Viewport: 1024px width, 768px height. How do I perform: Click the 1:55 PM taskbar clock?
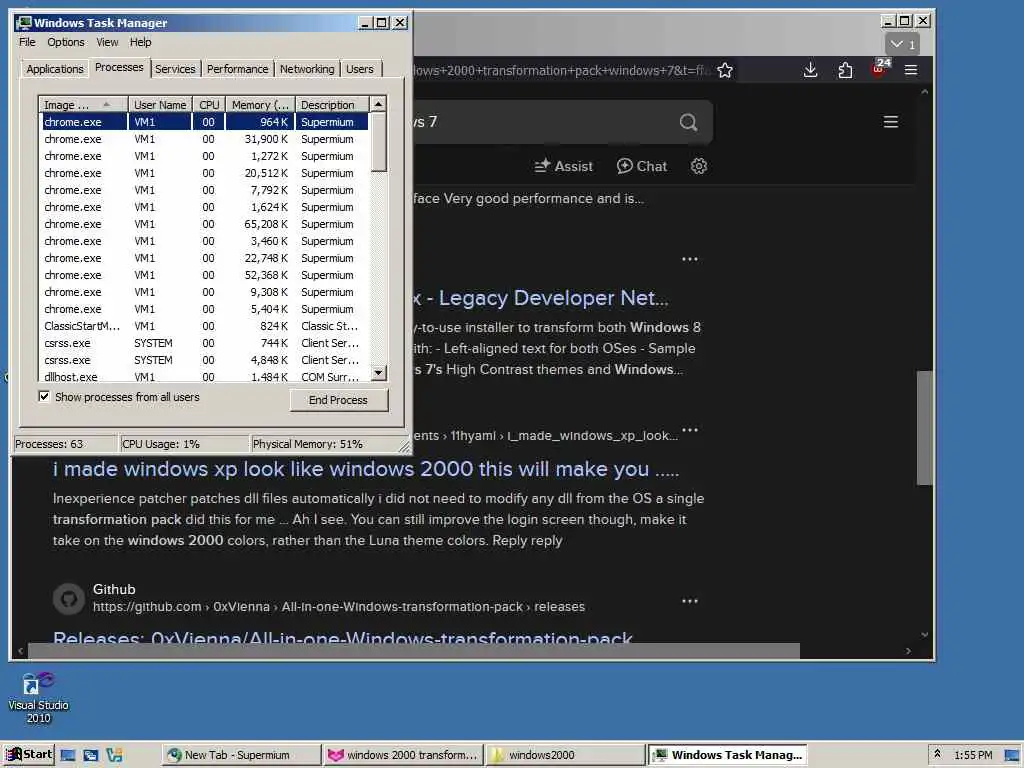[973, 755]
